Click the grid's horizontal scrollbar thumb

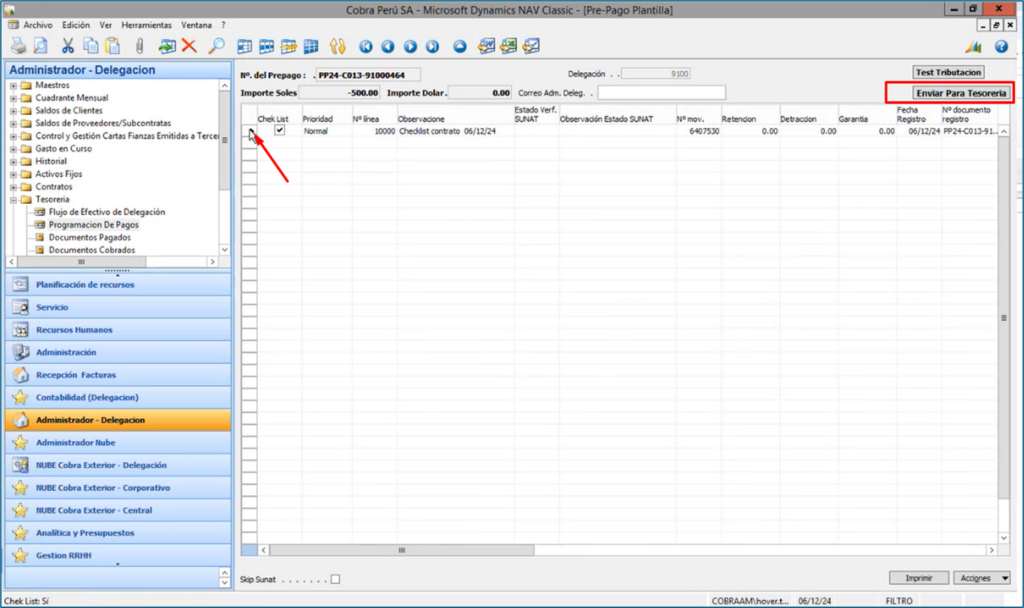pos(402,551)
